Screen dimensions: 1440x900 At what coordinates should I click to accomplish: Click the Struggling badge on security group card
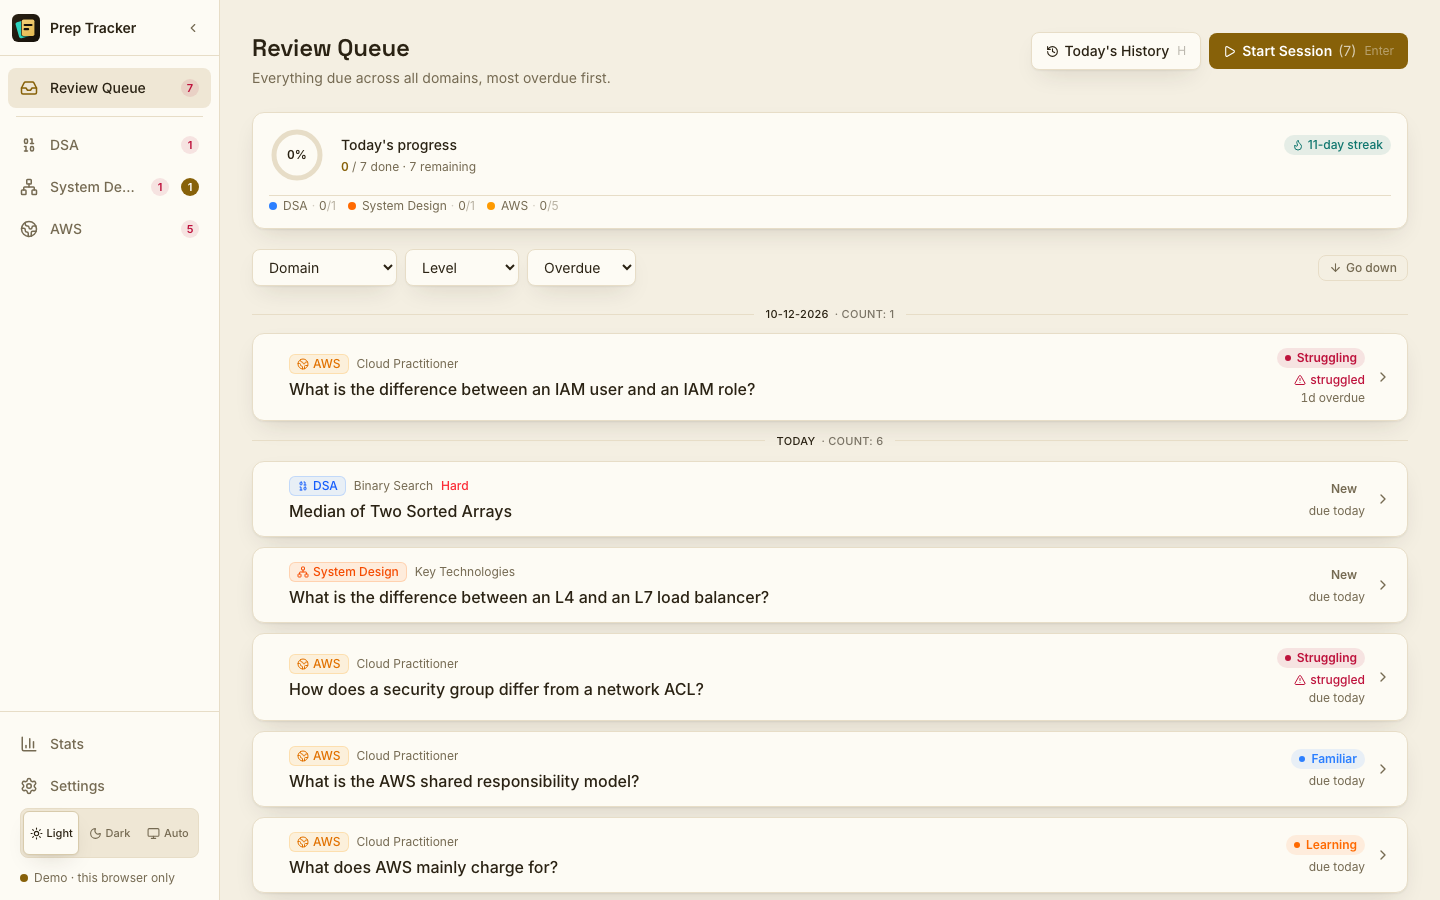tap(1321, 658)
